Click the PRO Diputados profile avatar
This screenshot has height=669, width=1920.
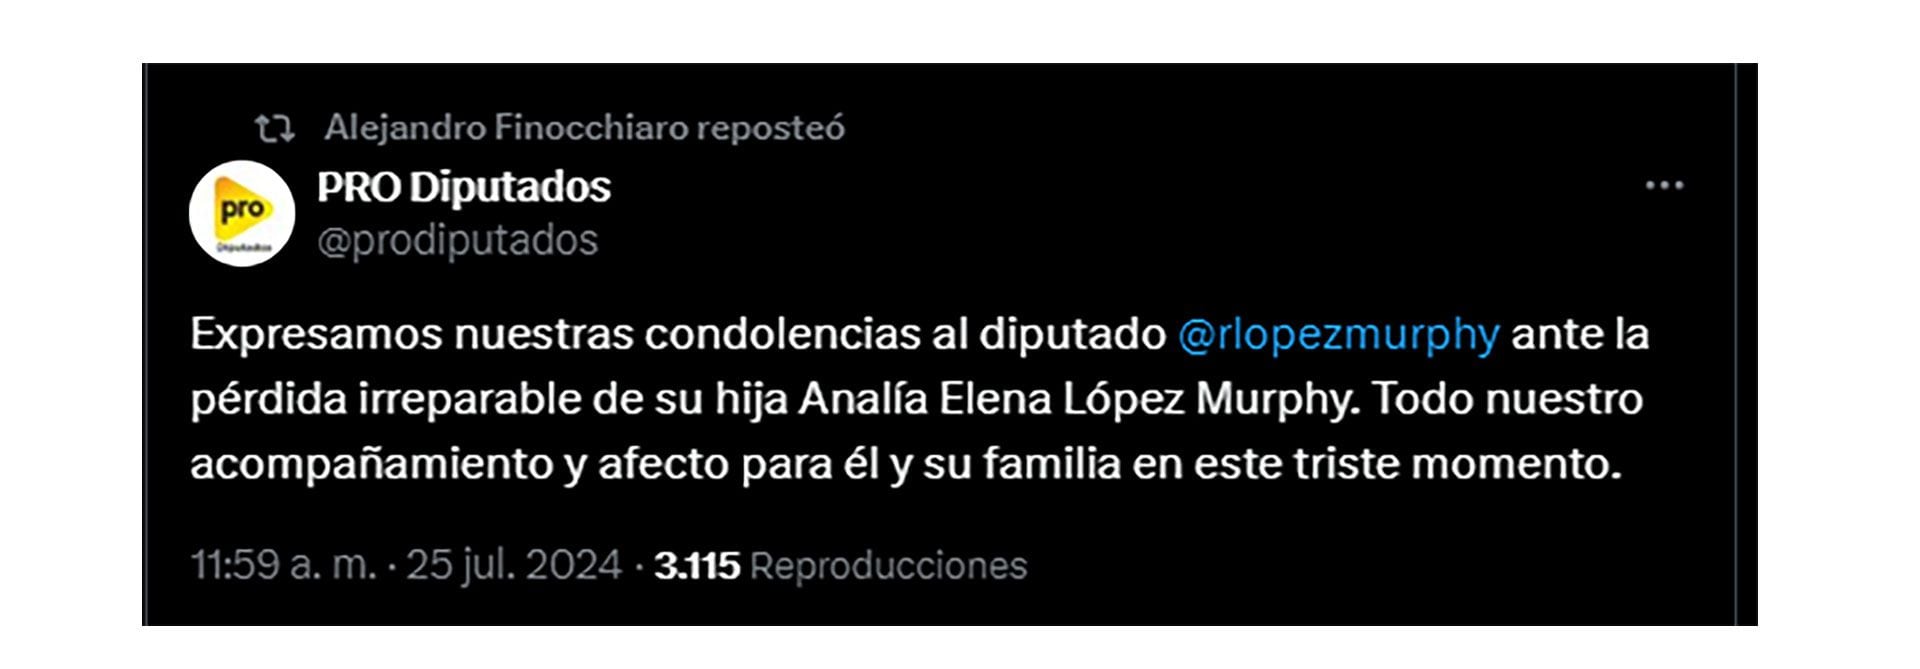pos(242,214)
